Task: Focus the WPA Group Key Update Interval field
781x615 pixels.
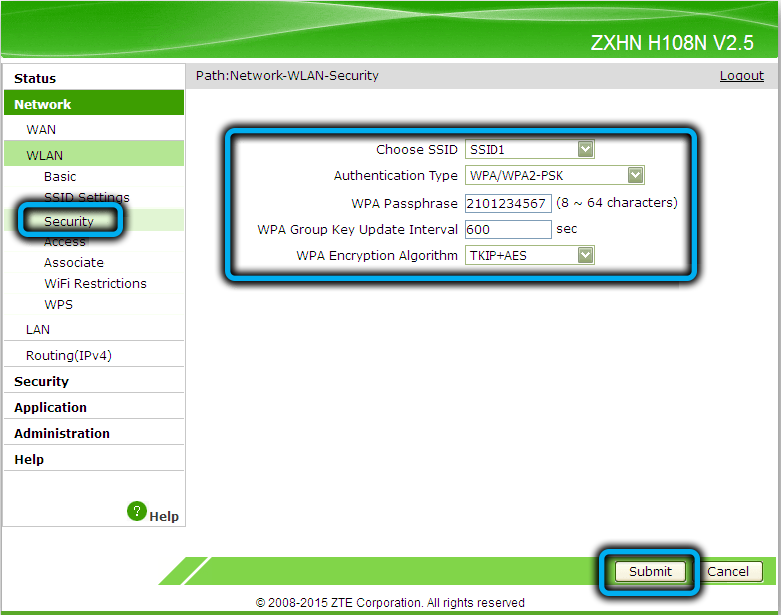Action: point(508,229)
